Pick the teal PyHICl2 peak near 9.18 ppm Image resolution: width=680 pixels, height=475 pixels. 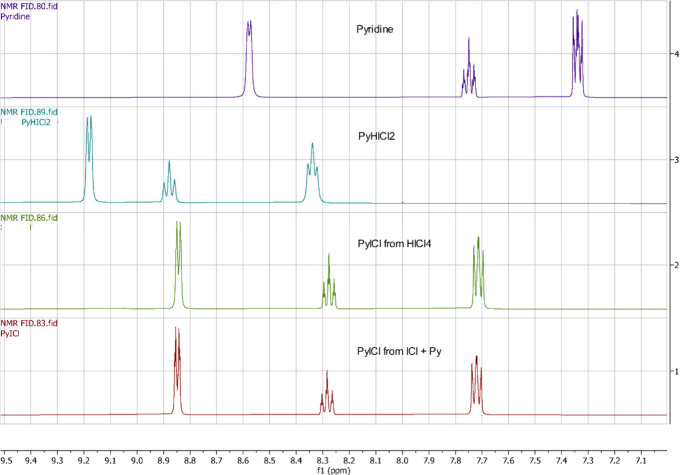89,159
